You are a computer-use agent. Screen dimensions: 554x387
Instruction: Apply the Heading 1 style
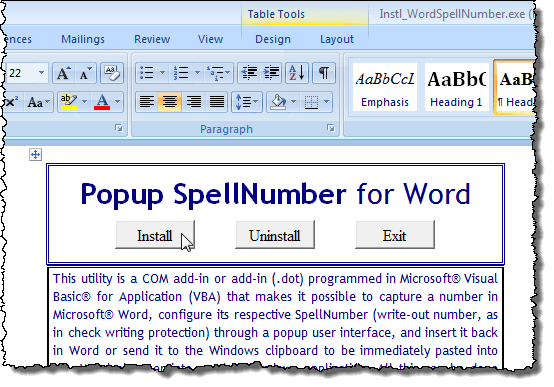tap(456, 87)
